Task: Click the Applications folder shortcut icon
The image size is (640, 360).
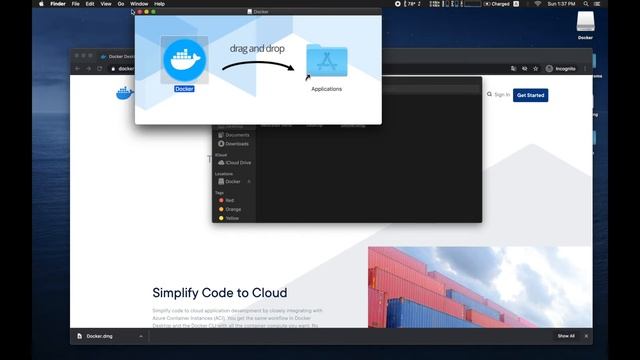Action: click(x=327, y=60)
